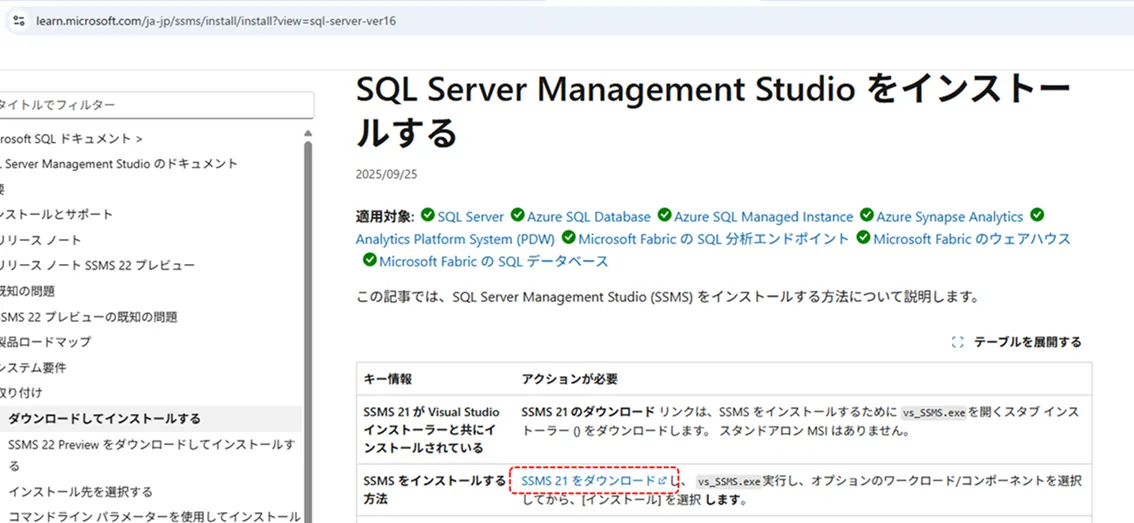Open Analytics Platform System (PDW) link

455,239
